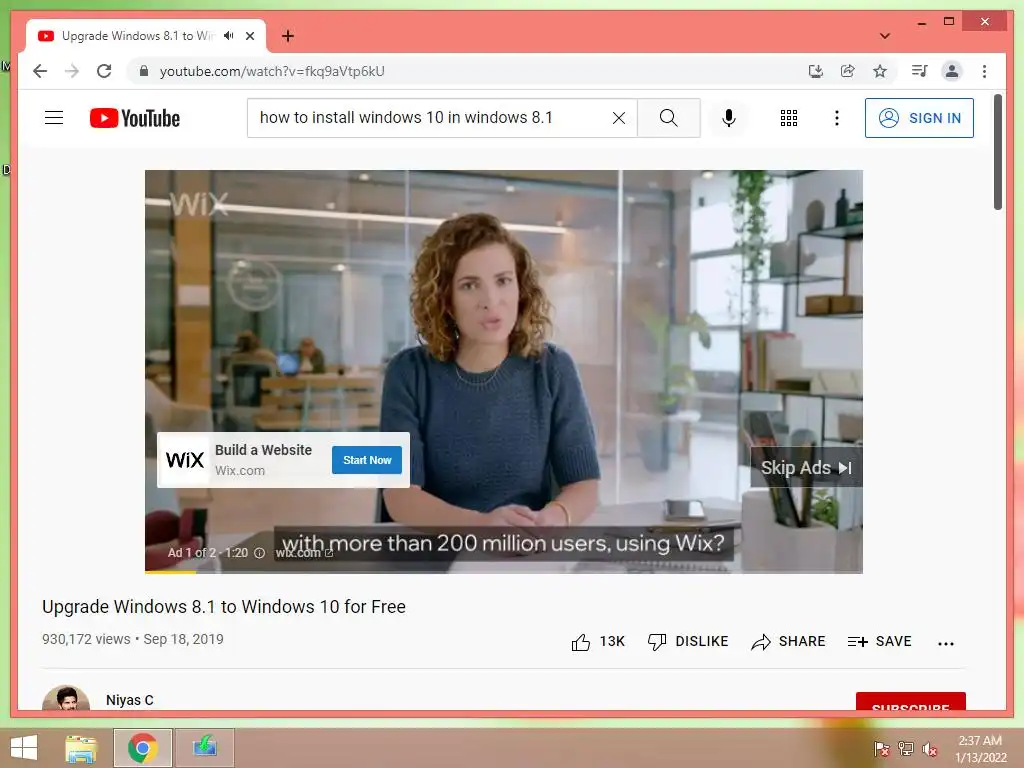This screenshot has width=1024, height=768.
Task: Open the YouTube hamburger guide menu
Action: pyautogui.click(x=54, y=118)
